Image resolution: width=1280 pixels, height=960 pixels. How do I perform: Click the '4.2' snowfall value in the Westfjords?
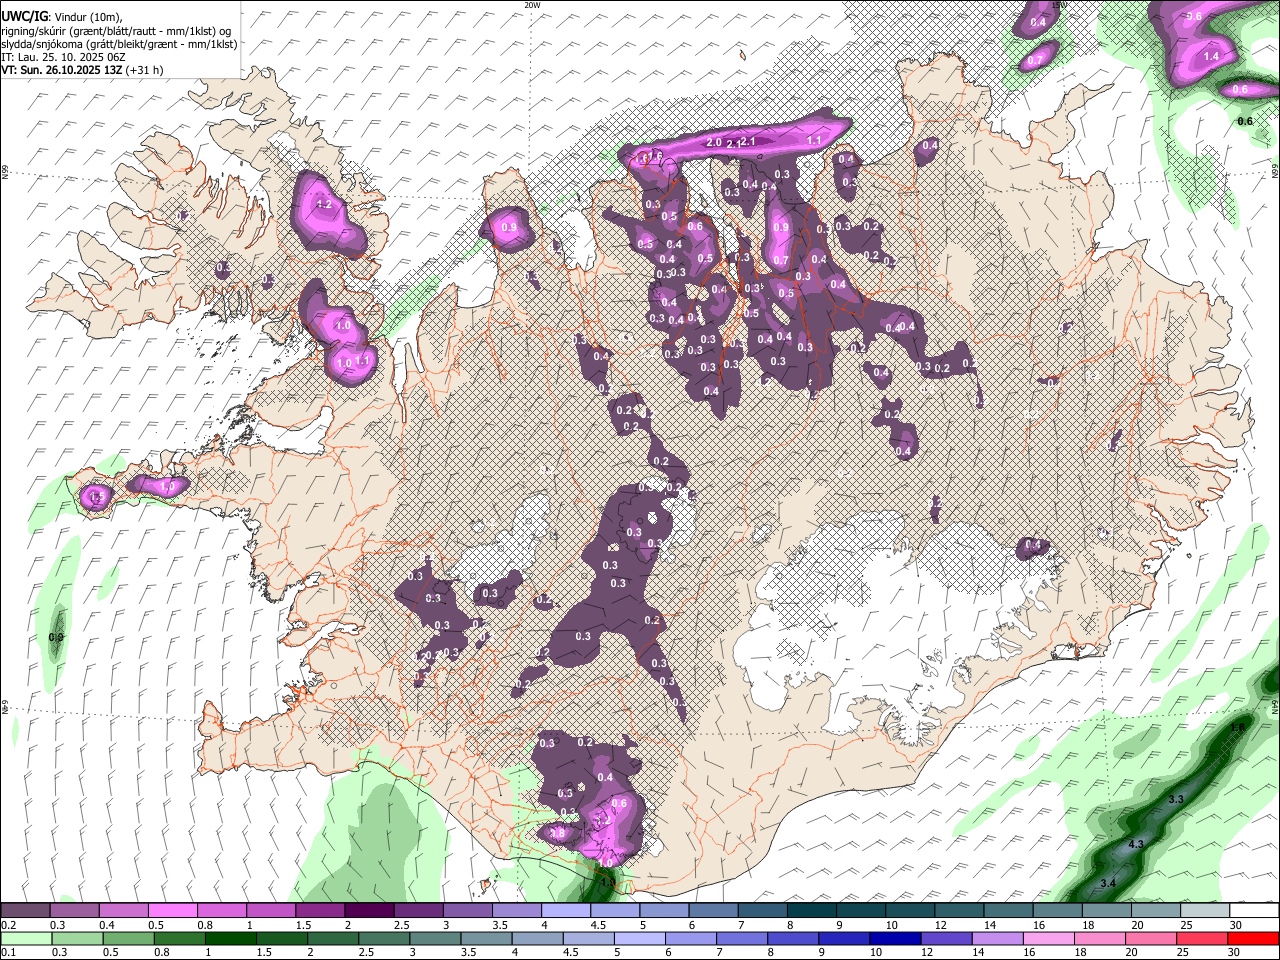pyautogui.click(x=323, y=205)
